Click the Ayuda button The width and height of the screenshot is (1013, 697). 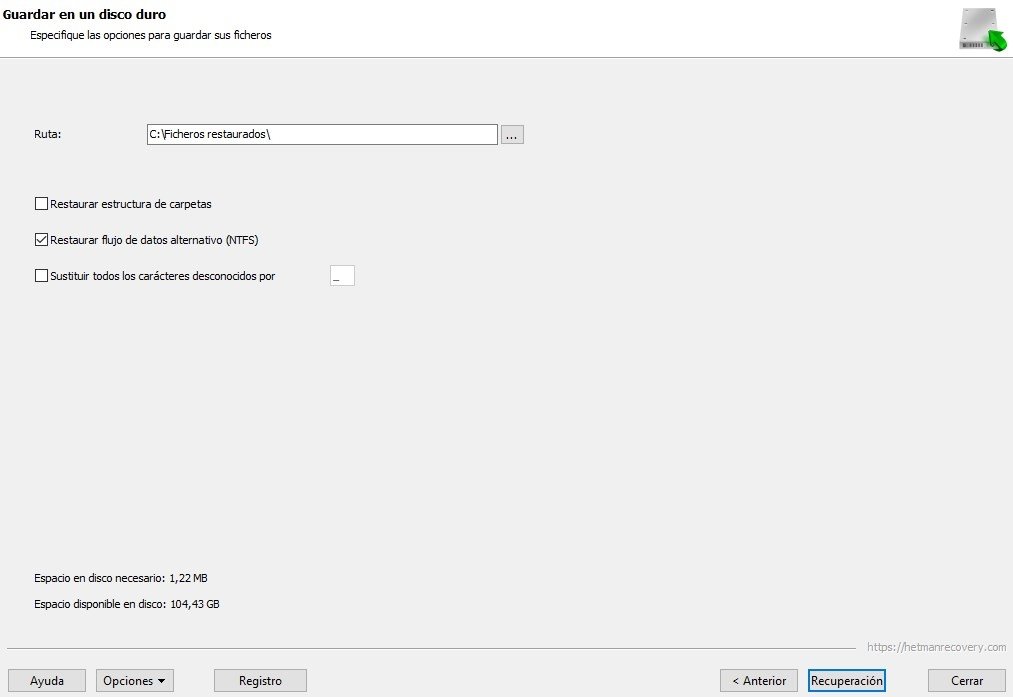pyautogui.click(x=47, y=681)
